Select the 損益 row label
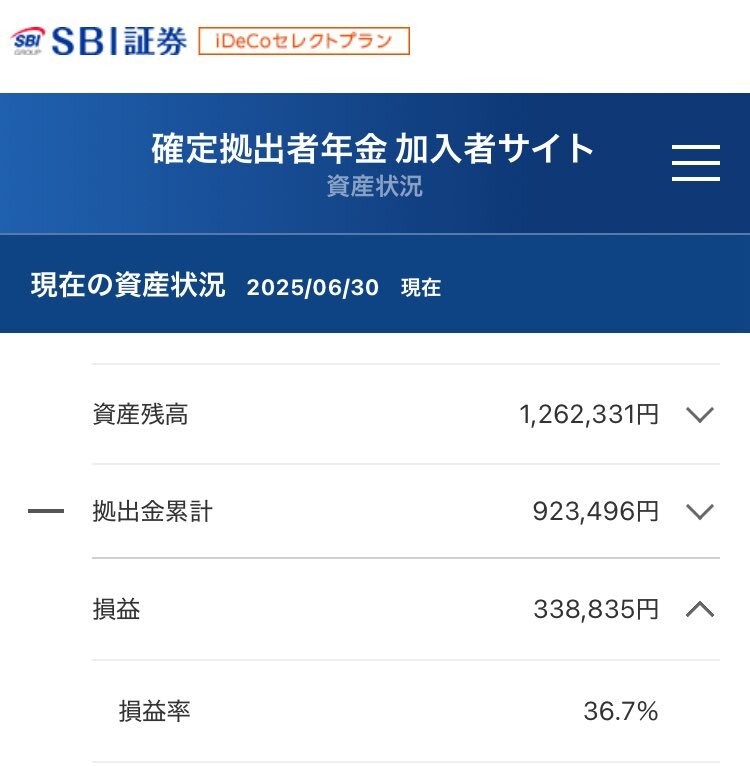This screenshot has height=766, width=750. (116, 609)
